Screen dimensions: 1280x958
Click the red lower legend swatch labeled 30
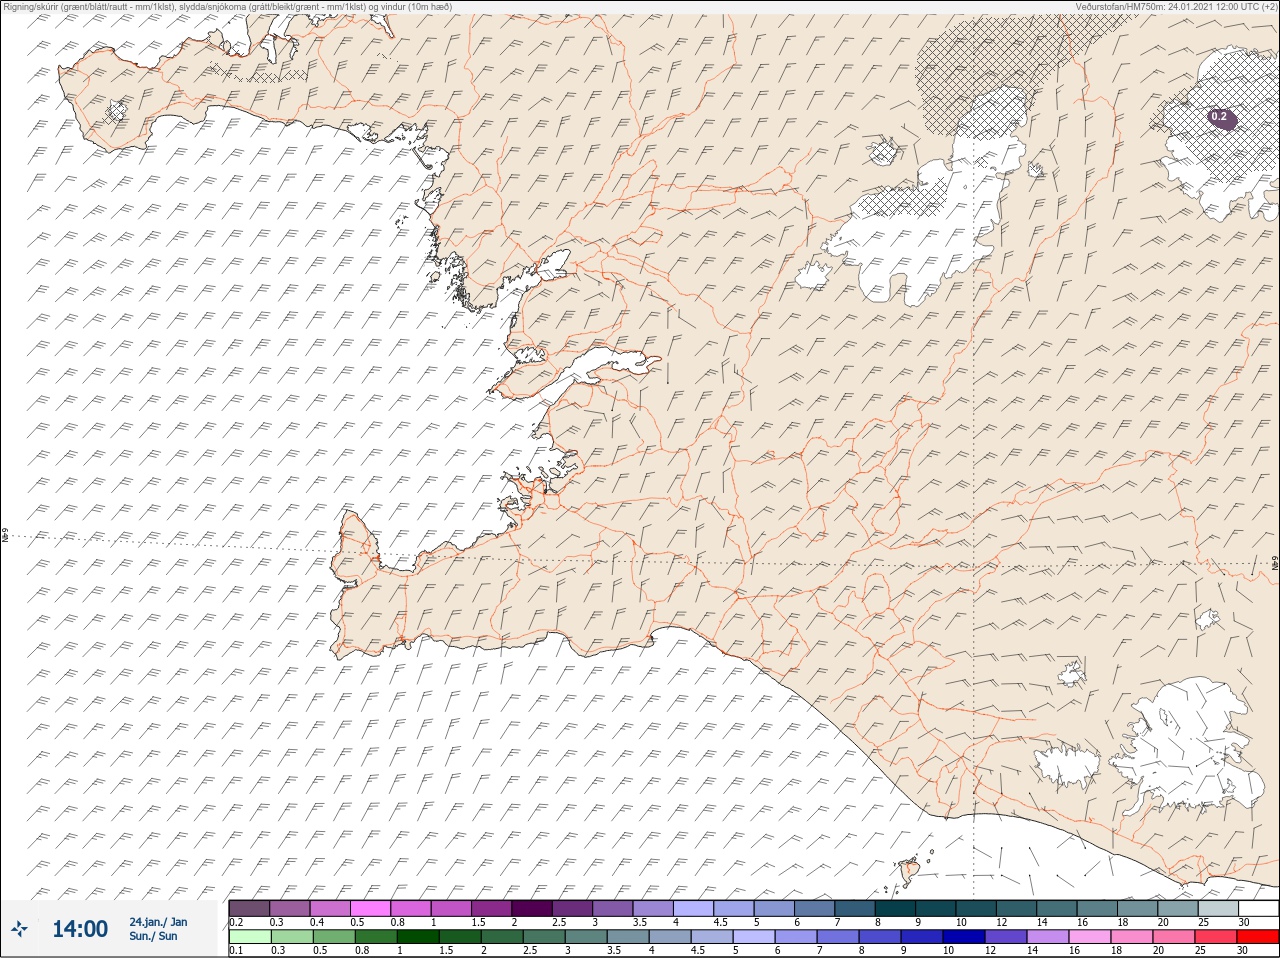click(x=1259, y=937)
